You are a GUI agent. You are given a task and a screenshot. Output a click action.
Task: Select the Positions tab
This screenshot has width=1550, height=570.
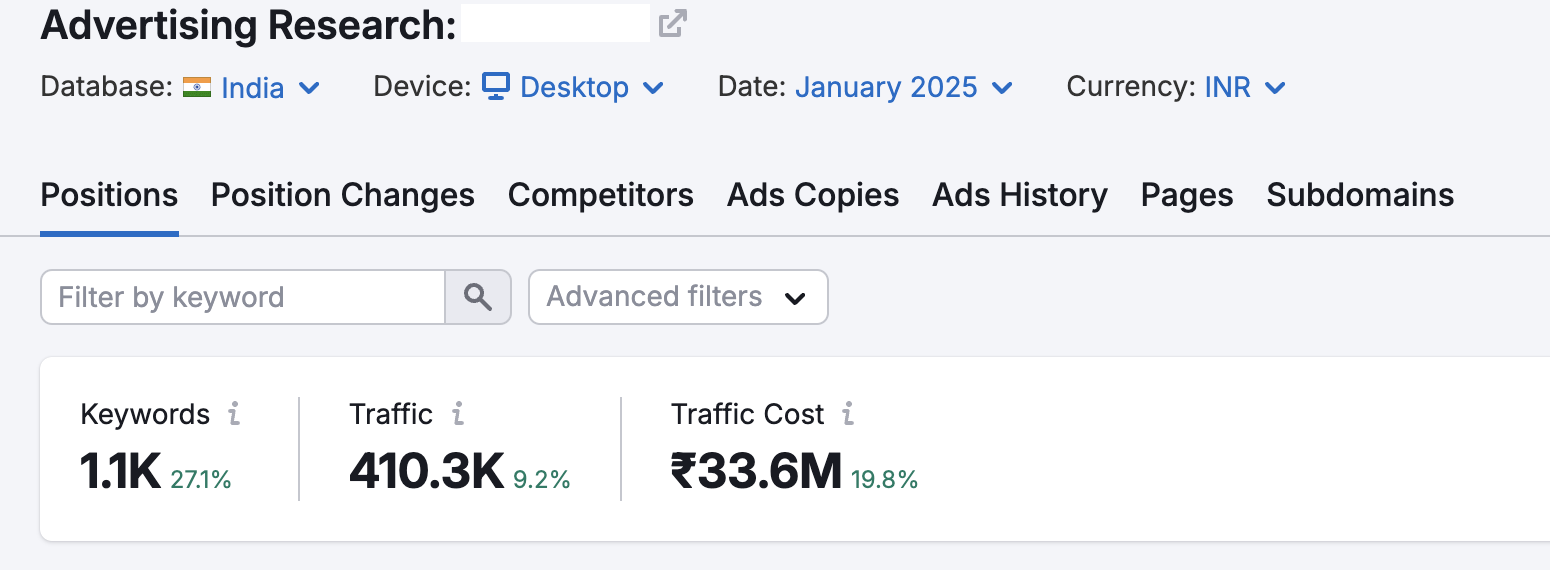tap(109, 195)
